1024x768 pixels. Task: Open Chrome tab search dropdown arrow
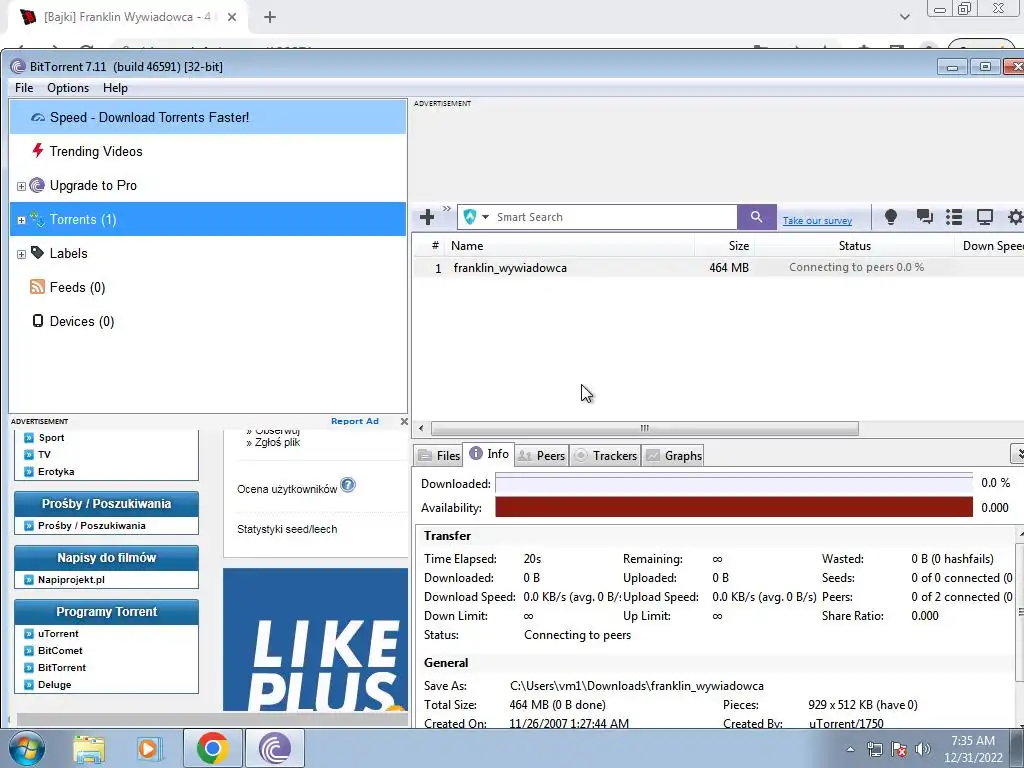coord(904,17)
